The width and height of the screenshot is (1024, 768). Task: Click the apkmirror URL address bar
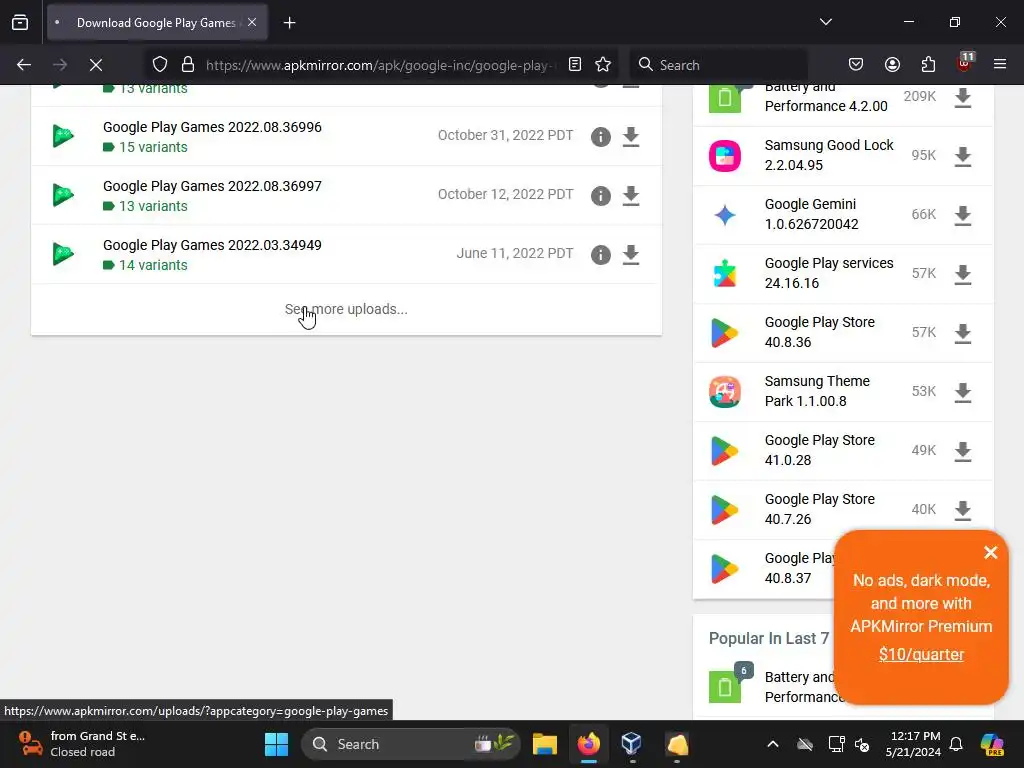point(380,65)
